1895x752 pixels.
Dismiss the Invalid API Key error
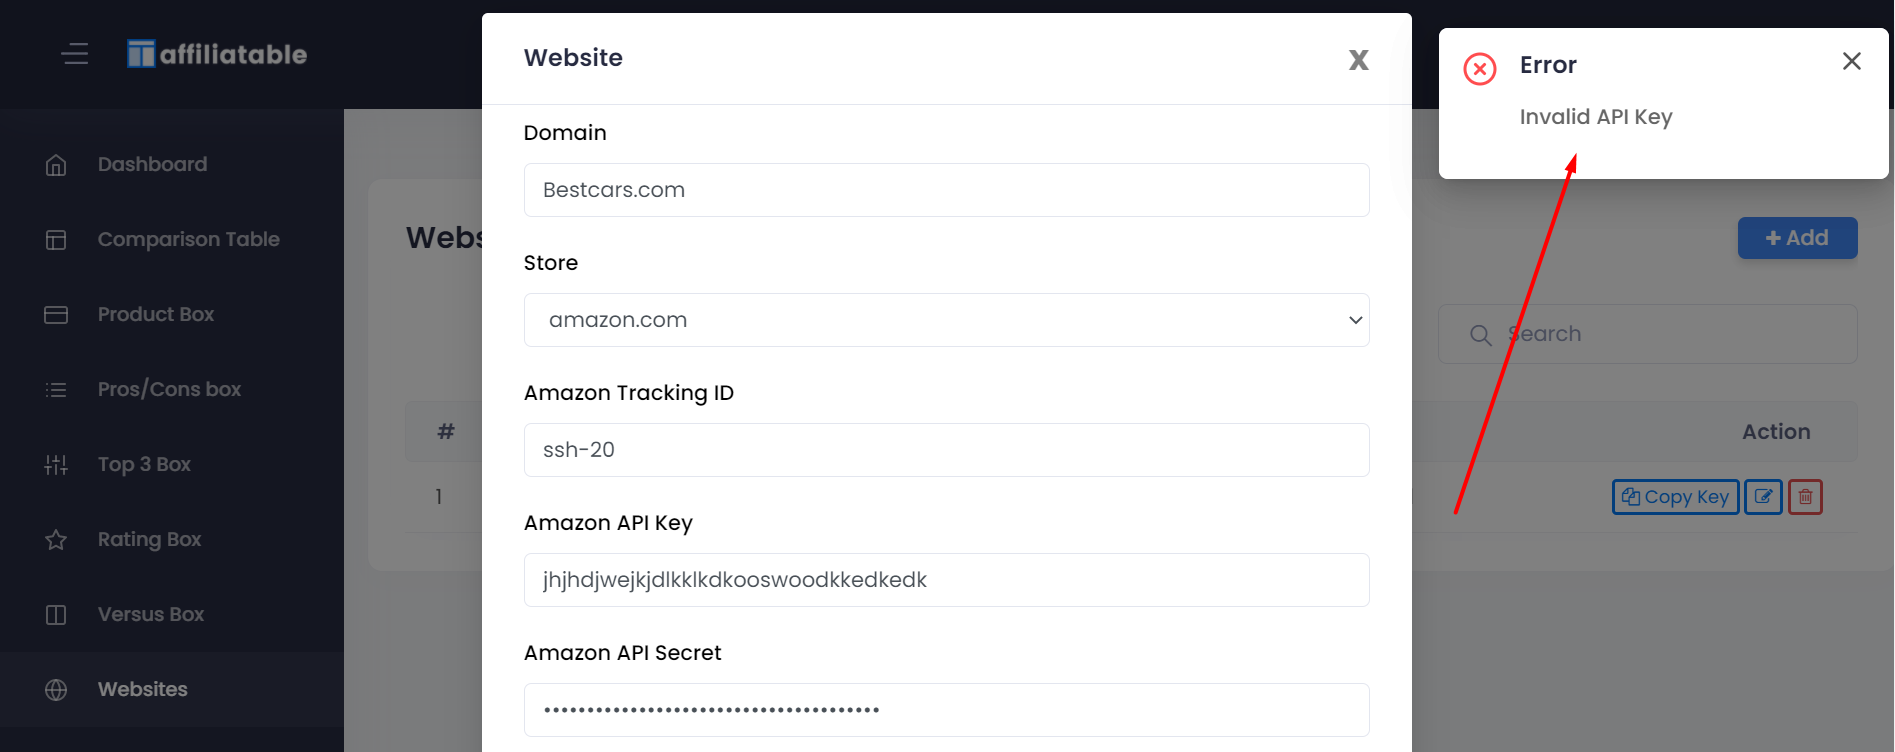pyautogui.click(x=1851, y=61)
